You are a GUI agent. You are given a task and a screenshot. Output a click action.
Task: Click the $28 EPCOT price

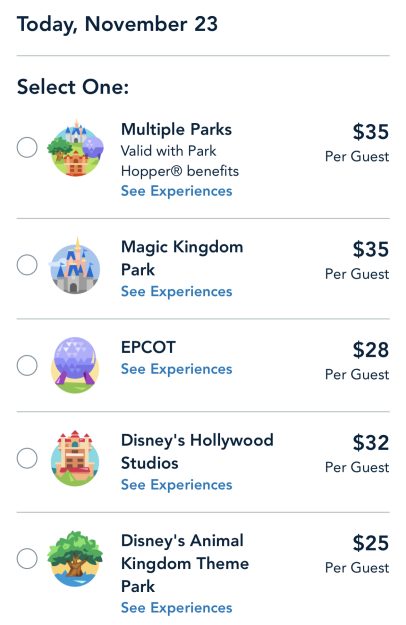(371, 350)
